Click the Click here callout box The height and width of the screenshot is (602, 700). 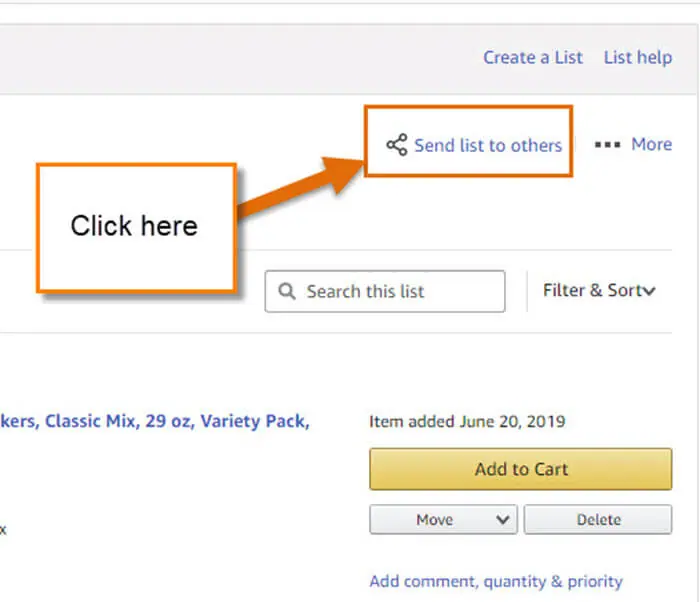point(137,228)
